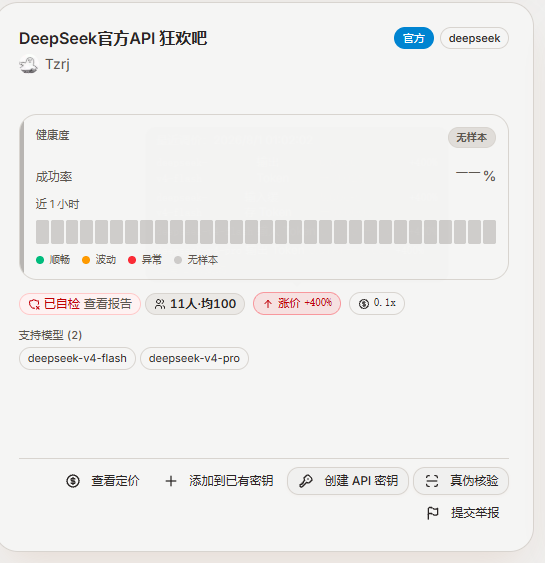Click the coin icon in 0.1x chip
This screenshot has width=545, height=563.
click(x=364, y=304)
